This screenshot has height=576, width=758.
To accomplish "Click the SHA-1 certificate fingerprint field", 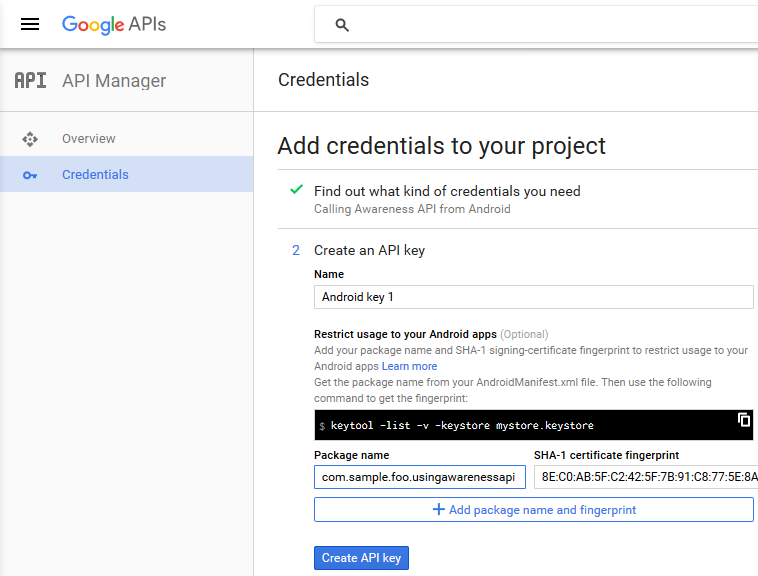I will pyautogui.click(x=645, y=478).
